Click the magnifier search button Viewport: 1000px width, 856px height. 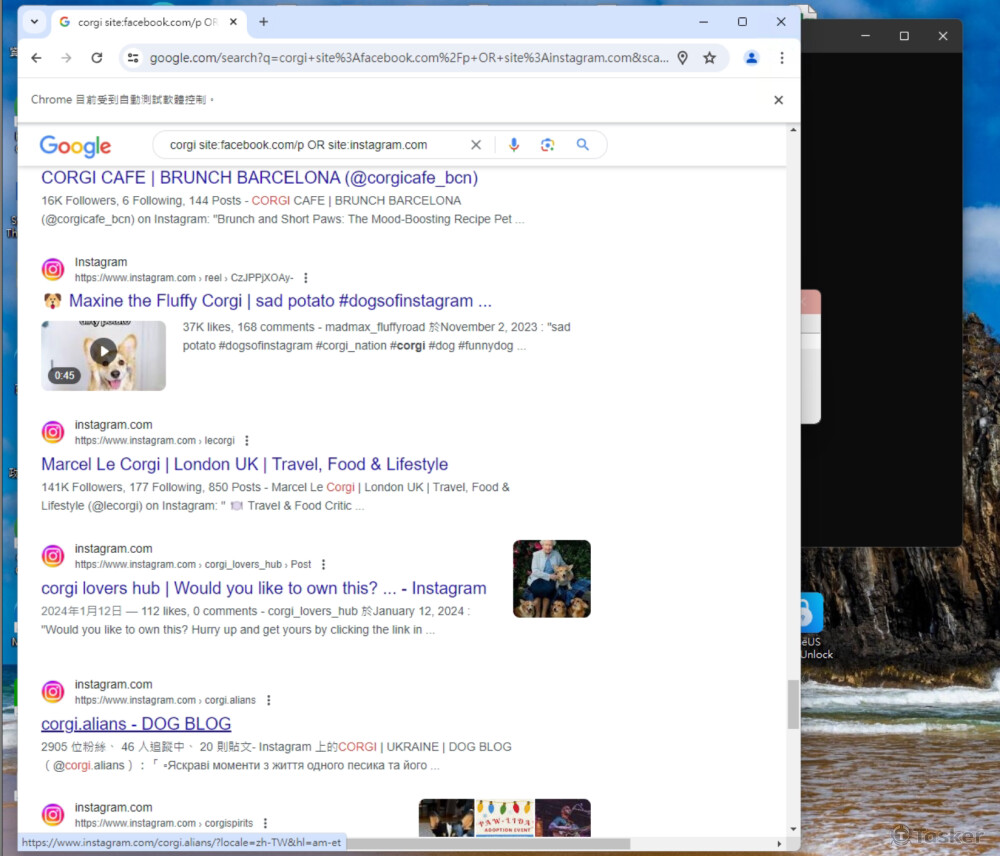[x=583, y=145]
